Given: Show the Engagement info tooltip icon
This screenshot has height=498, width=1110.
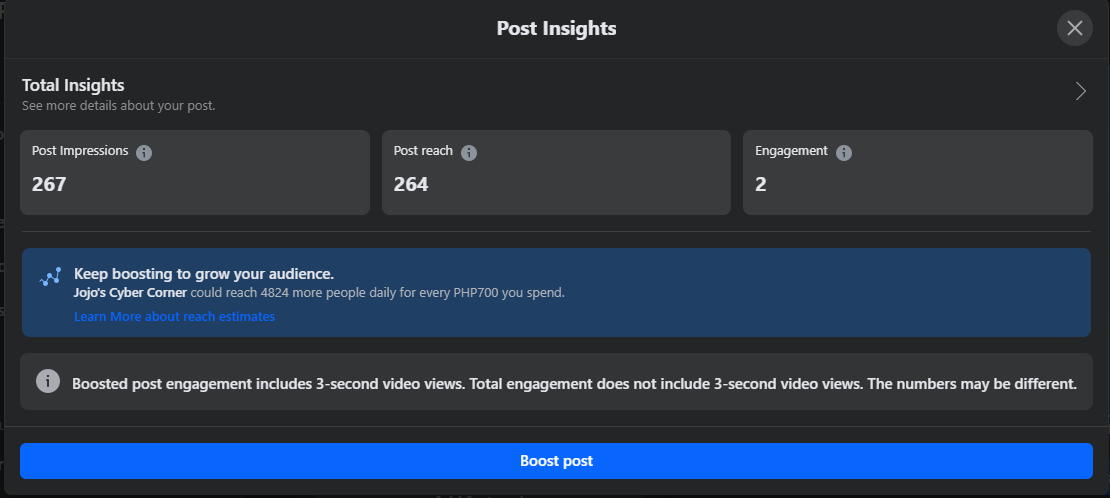Looking at the screenshot, I should pos(844,153).
